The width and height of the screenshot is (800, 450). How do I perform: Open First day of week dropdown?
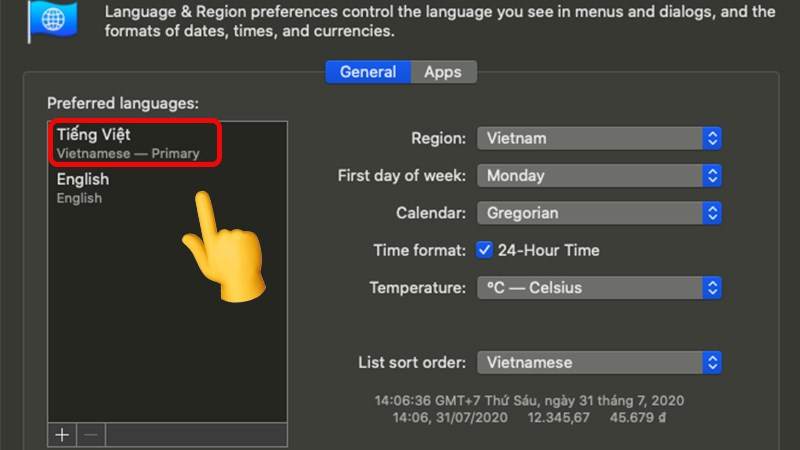[599, 176]
